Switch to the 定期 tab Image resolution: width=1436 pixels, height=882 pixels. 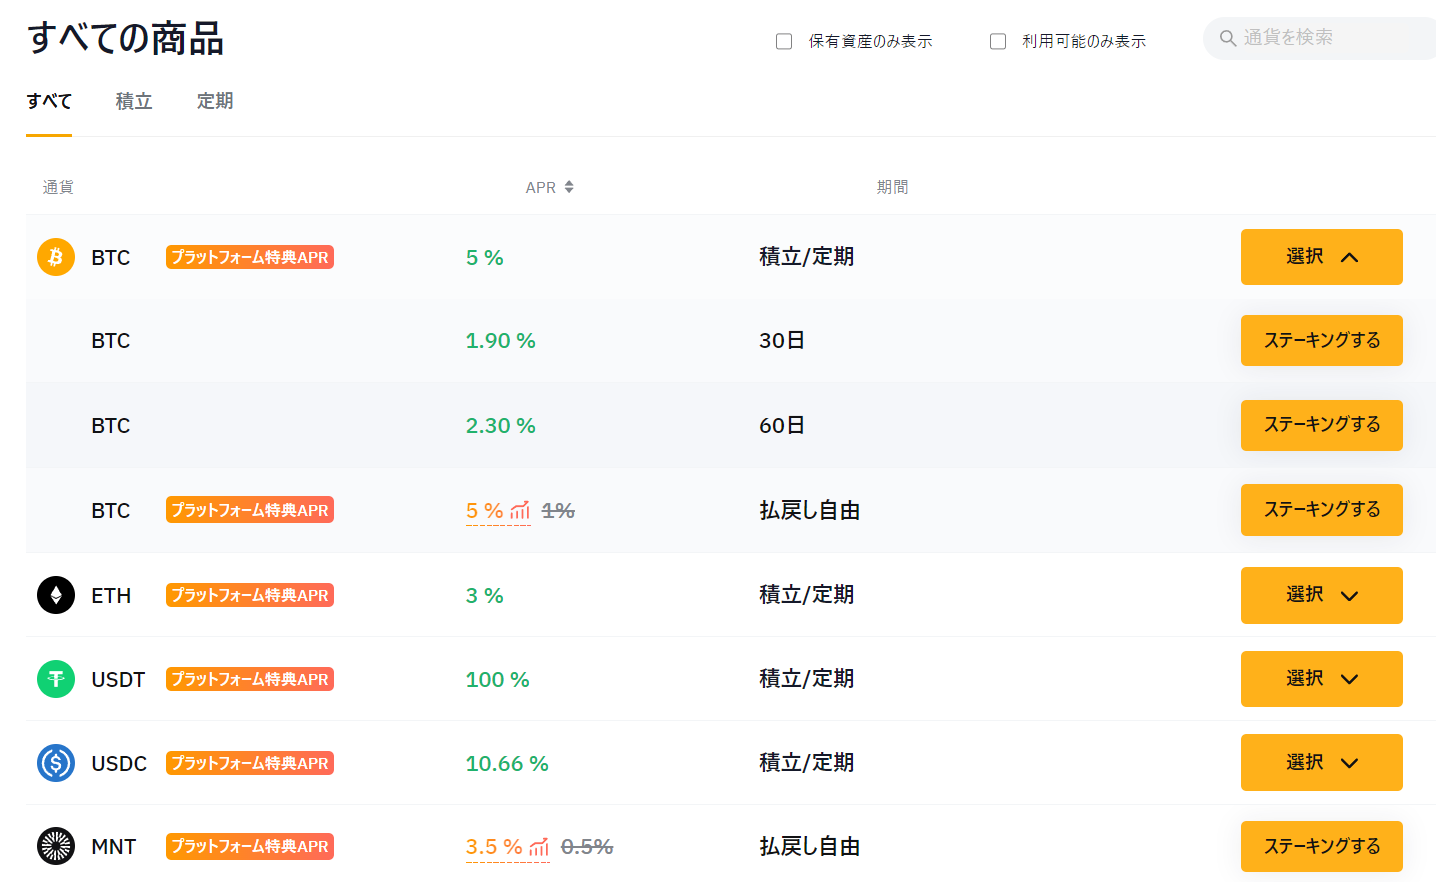215,101
